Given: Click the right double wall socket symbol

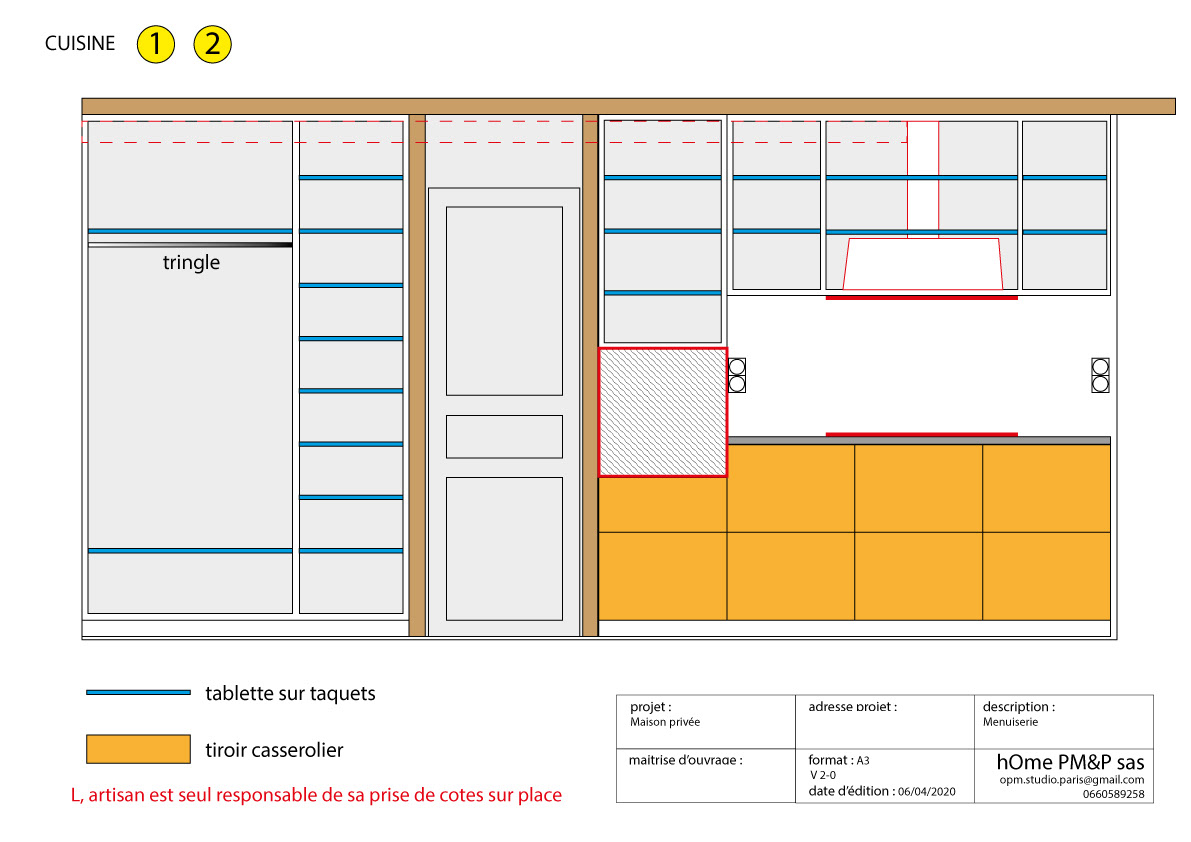Looking at the screenshot, I should [1100, 376].
